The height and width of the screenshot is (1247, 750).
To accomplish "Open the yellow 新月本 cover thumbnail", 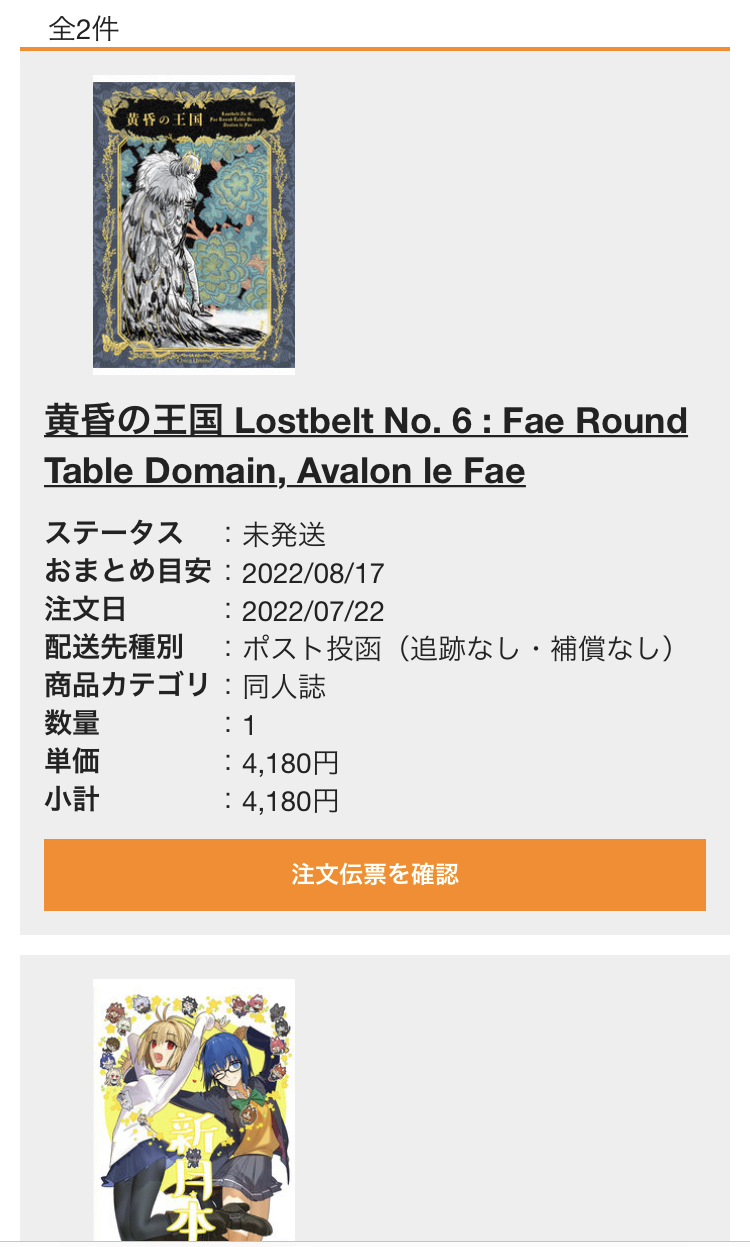I will pos(194,1110).
